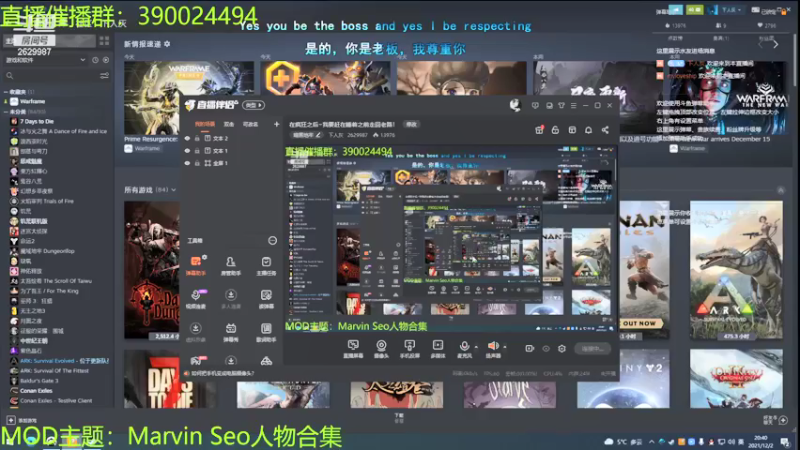This screenshot has width=800, height=450.
Task: Click the Steam library search field
Action: [51, 76]
